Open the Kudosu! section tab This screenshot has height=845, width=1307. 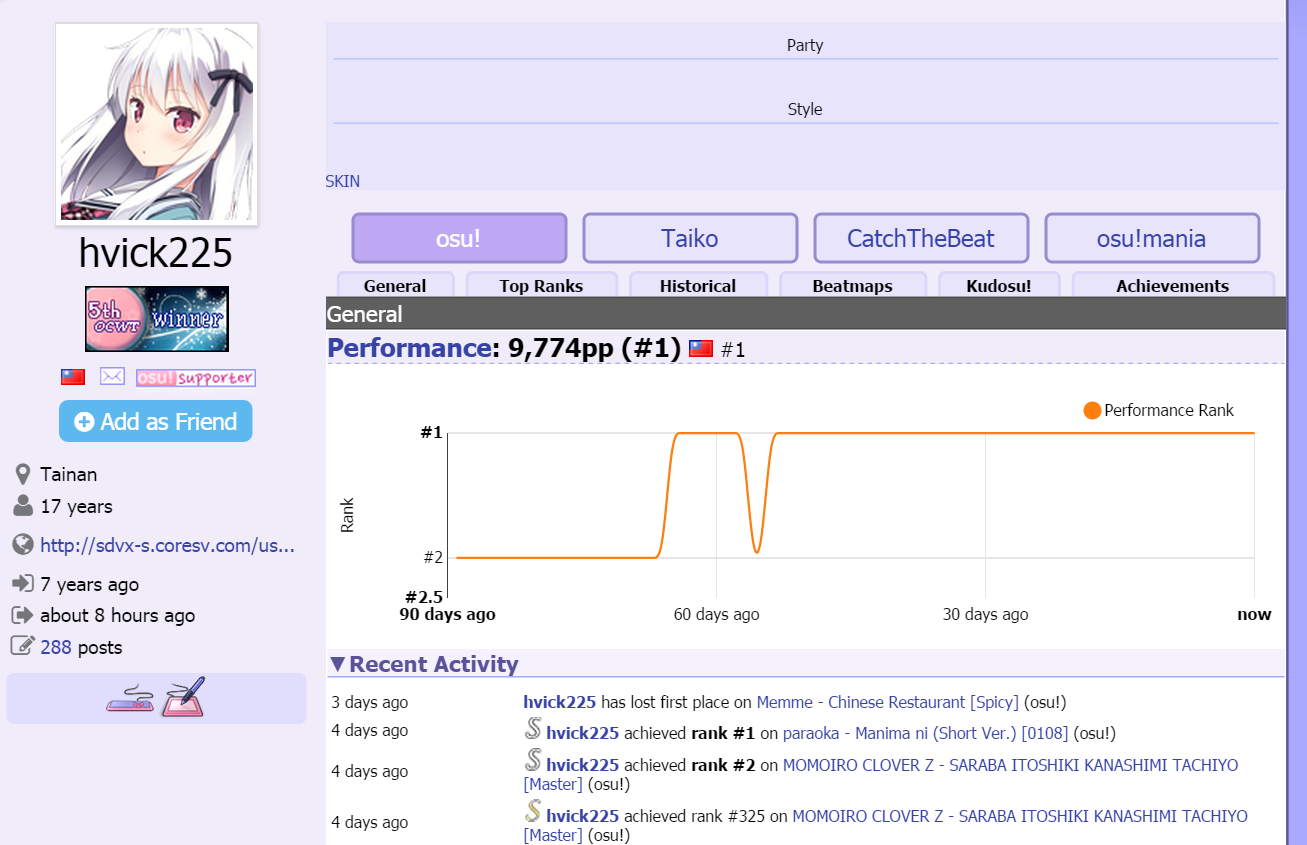click(x=999, y=285)
